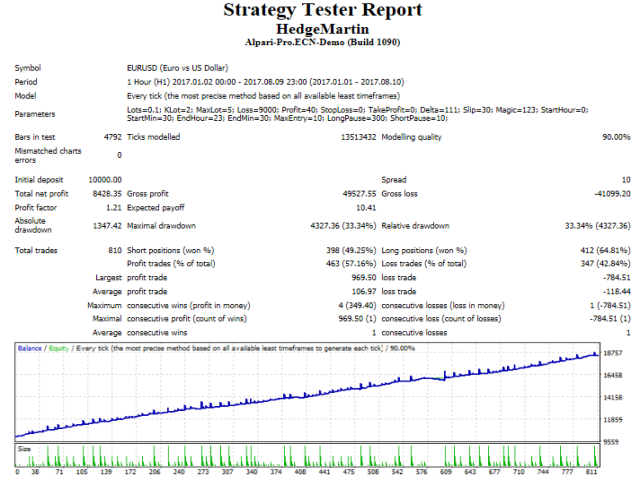Select initial deposit value '10000.00'
This screenshot has width=640, height=480.
[105, 180]
